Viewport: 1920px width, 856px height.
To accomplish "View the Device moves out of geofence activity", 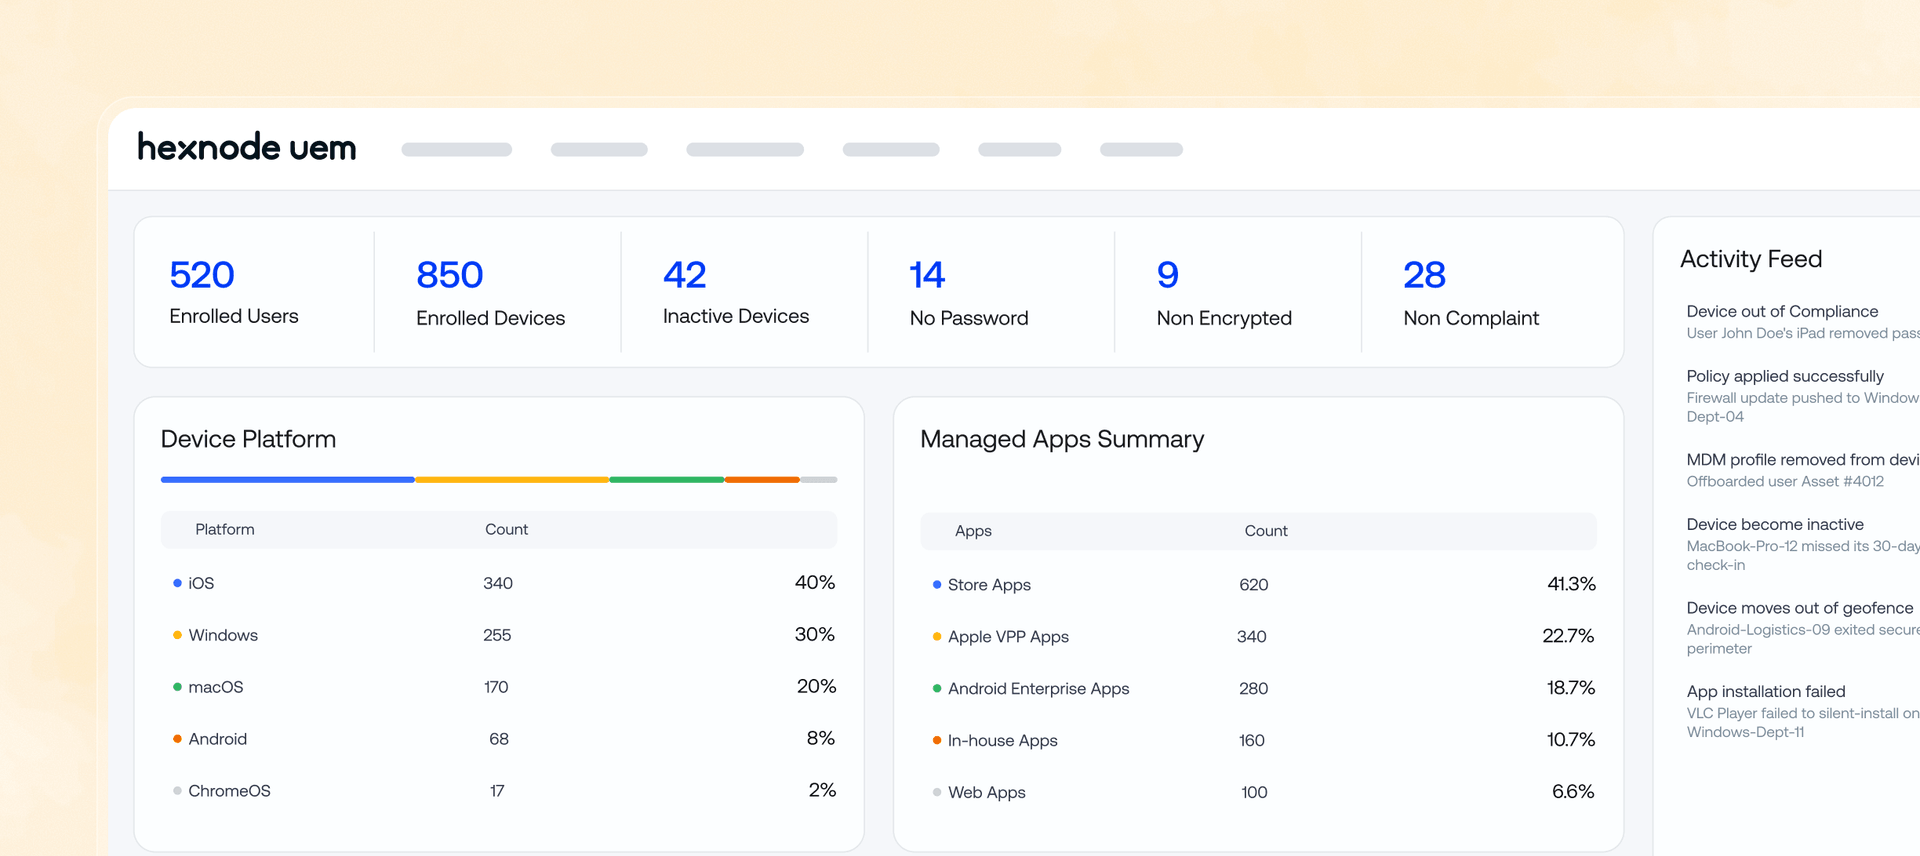I will (x=1803, y=628).
